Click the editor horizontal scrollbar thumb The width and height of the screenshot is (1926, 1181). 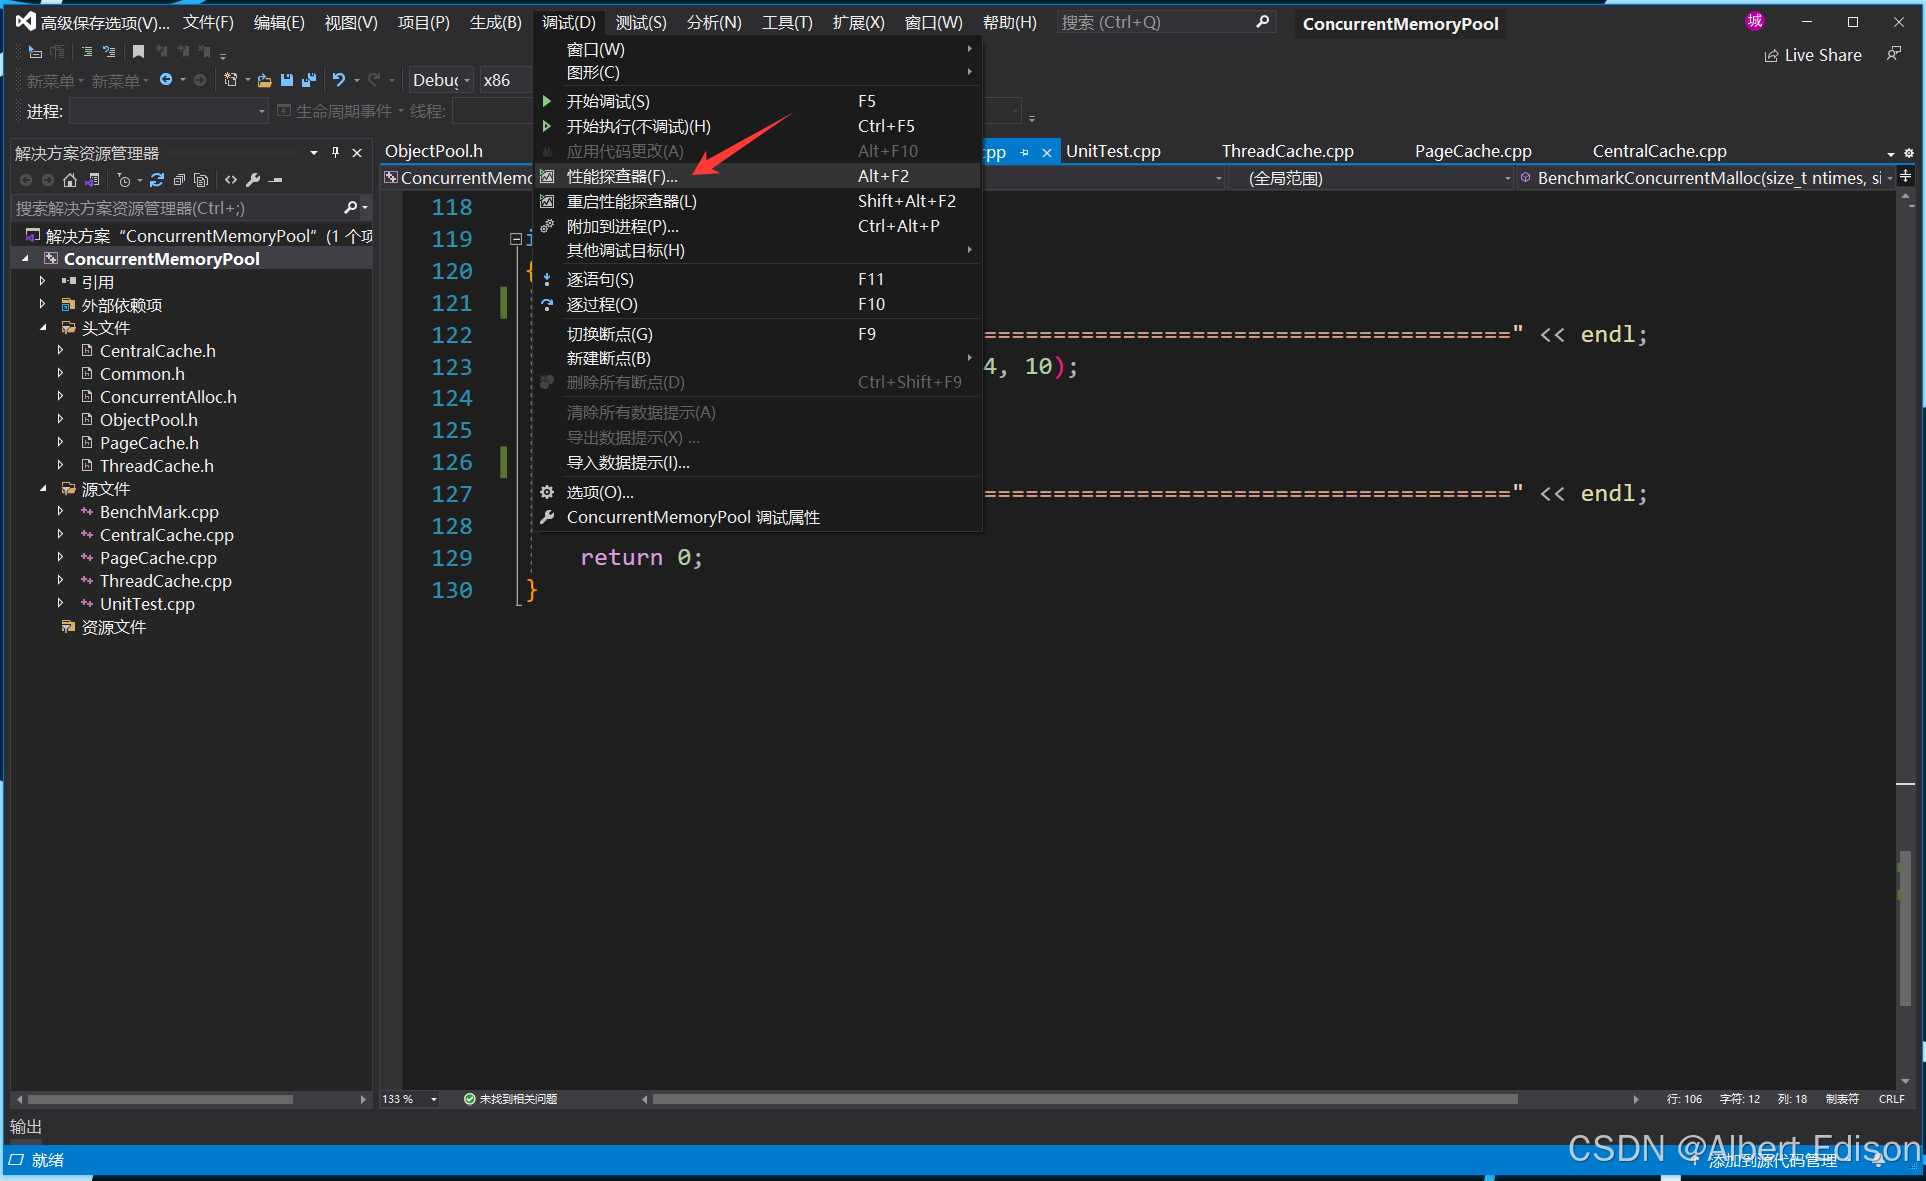1084,1099
